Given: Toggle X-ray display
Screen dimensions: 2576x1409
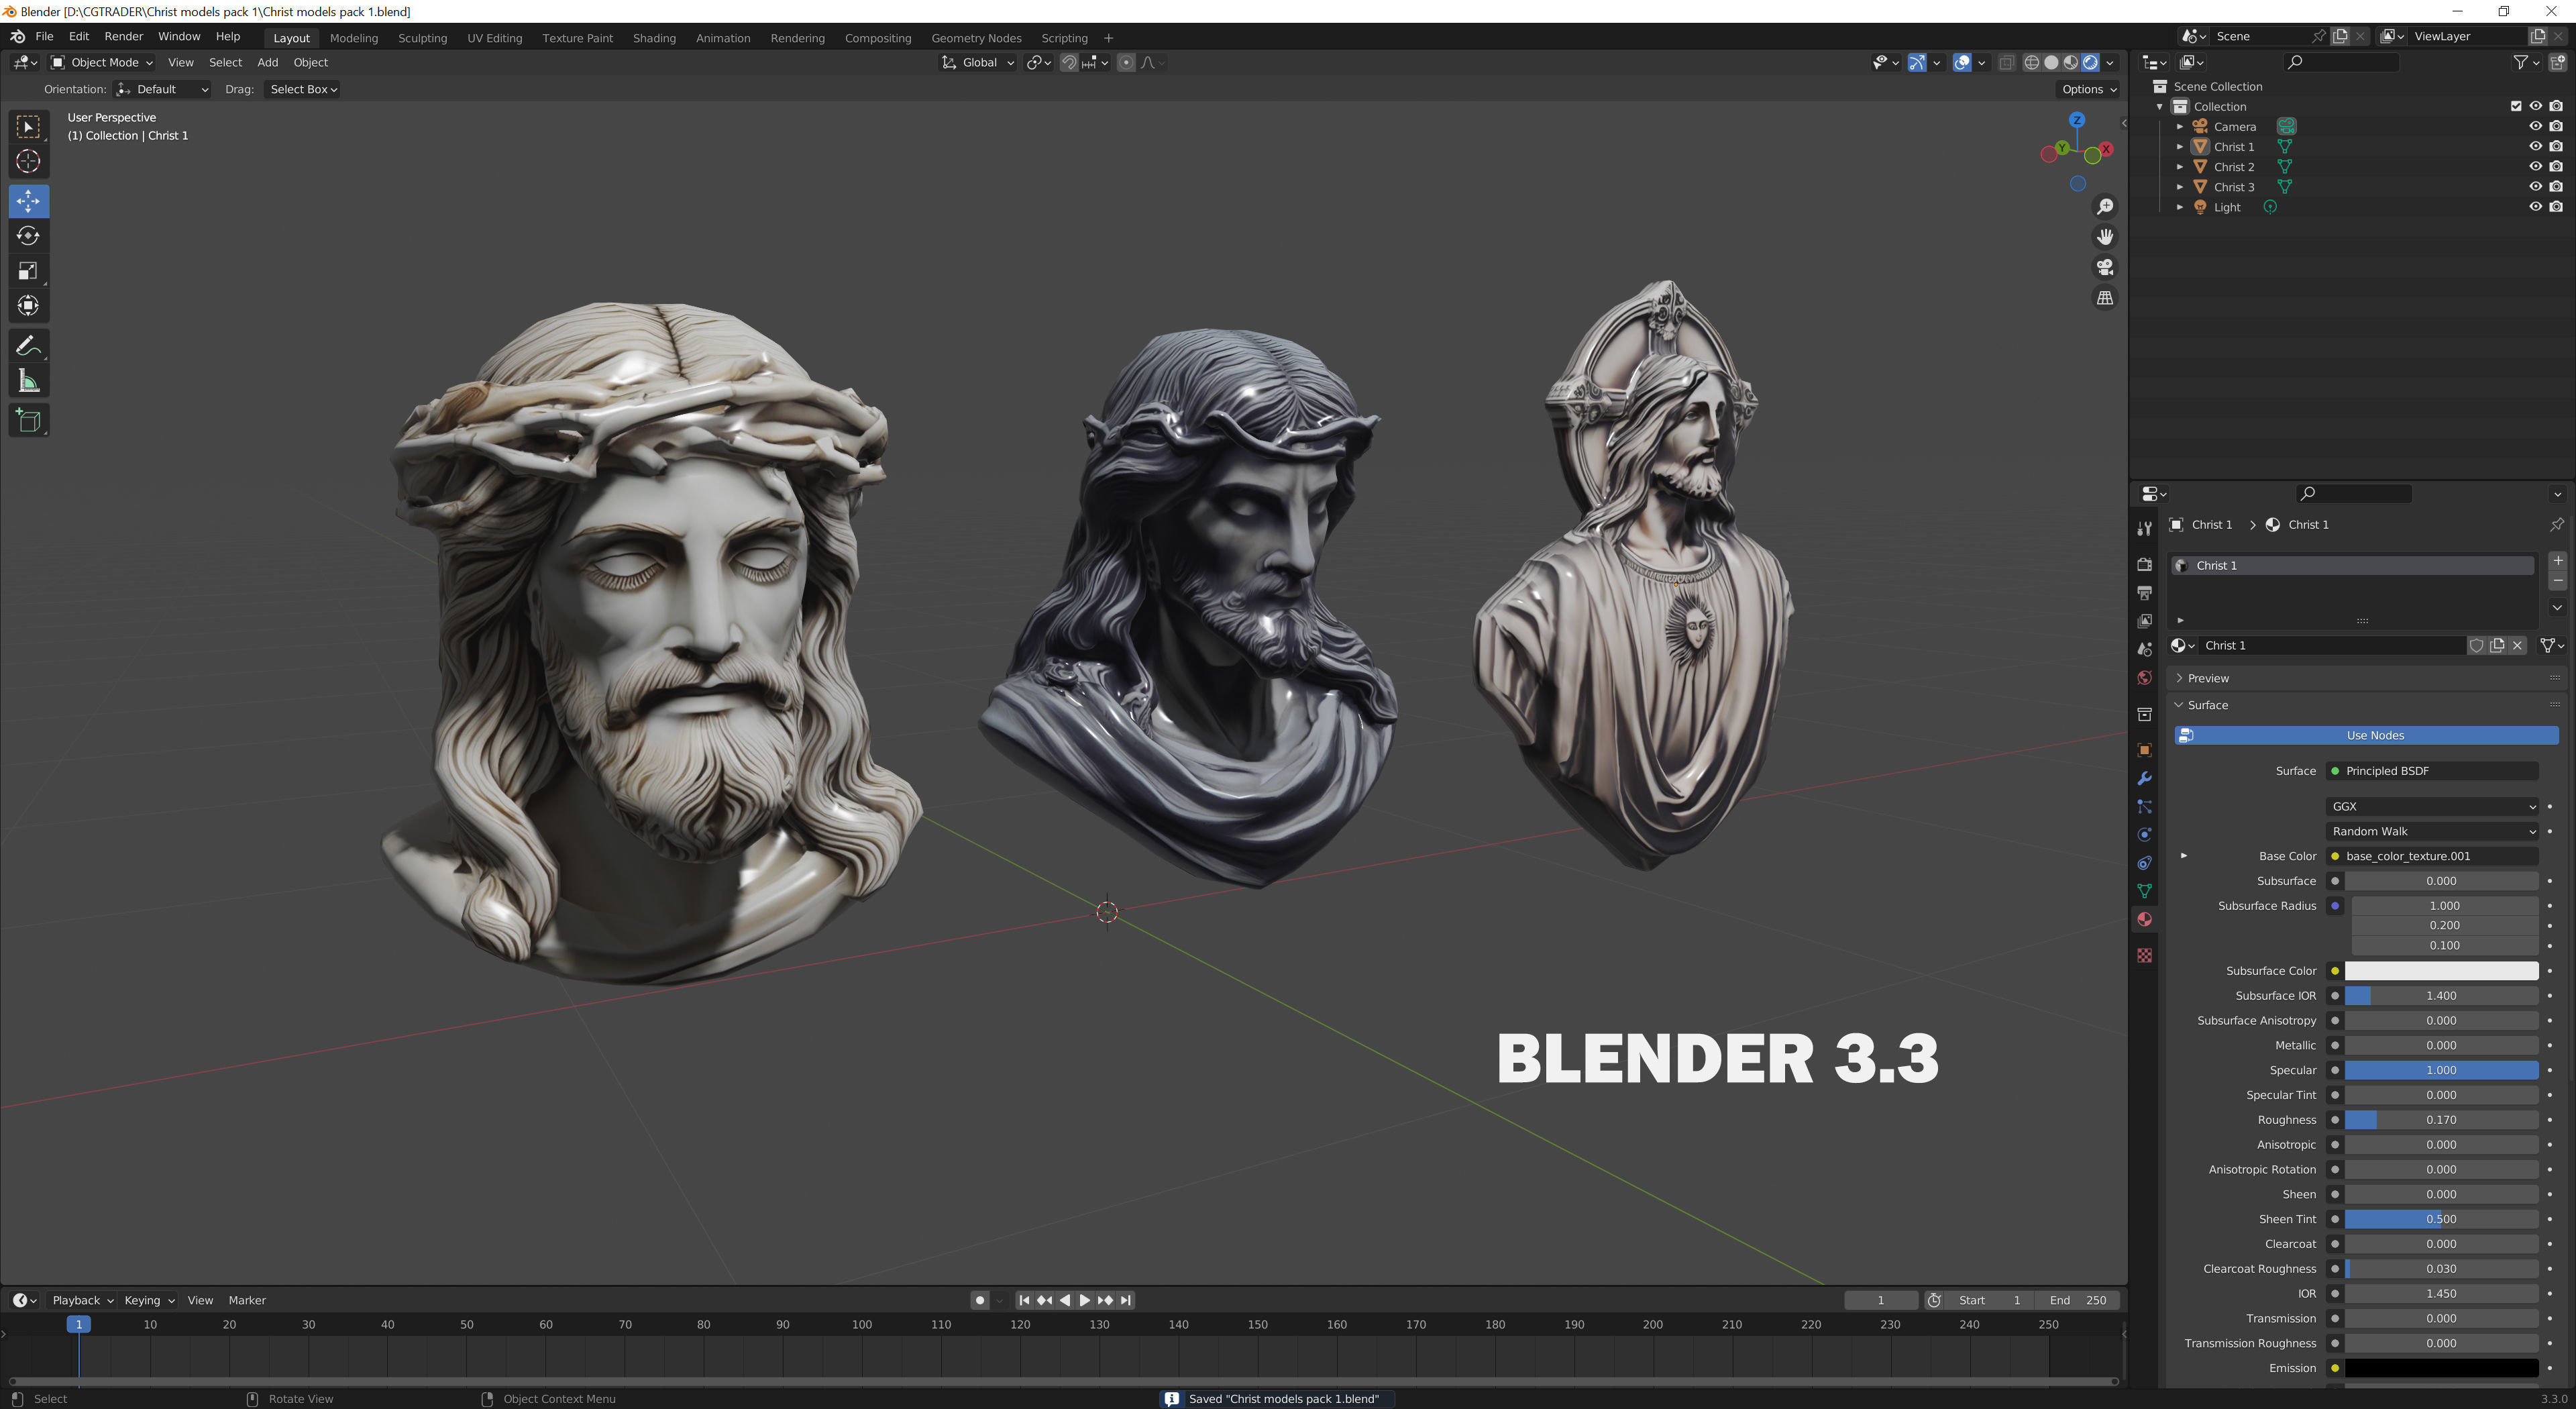Looking at the screenshot, I should [2006, 62].
